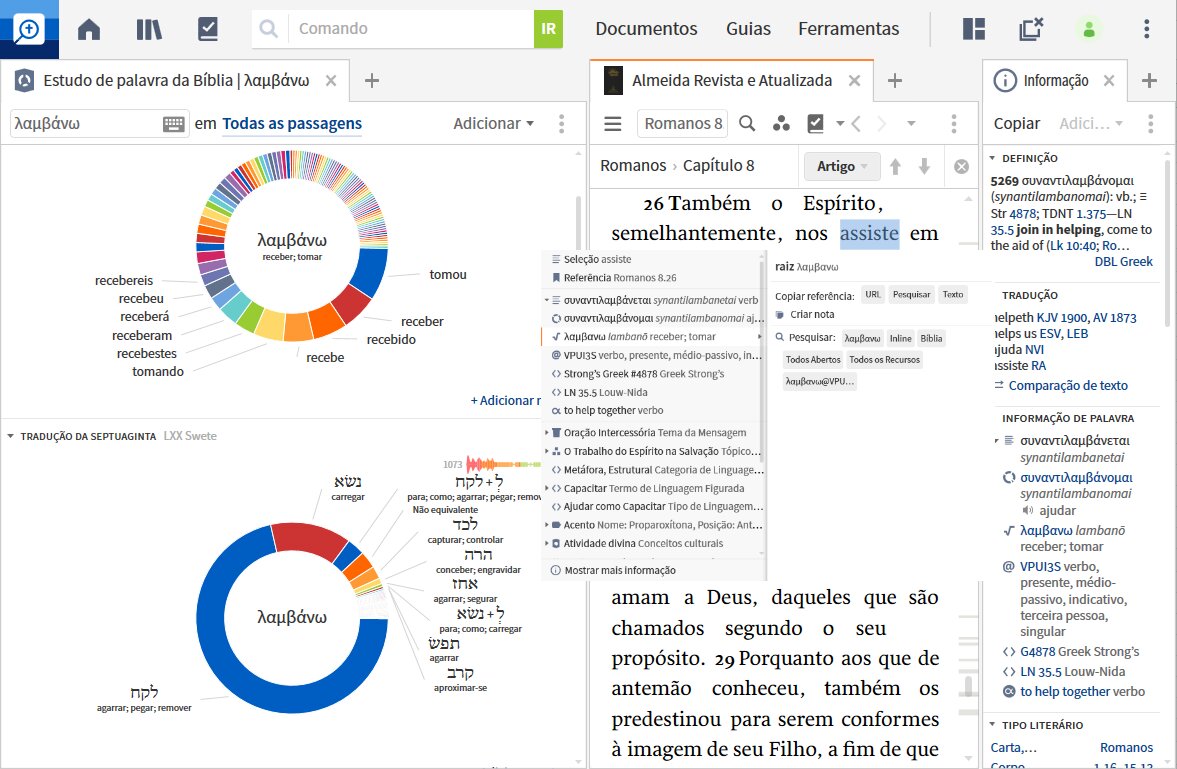Add new tab beside the word study tab
The width and height of the screenshot is (1177, 769).
point(372,80)
